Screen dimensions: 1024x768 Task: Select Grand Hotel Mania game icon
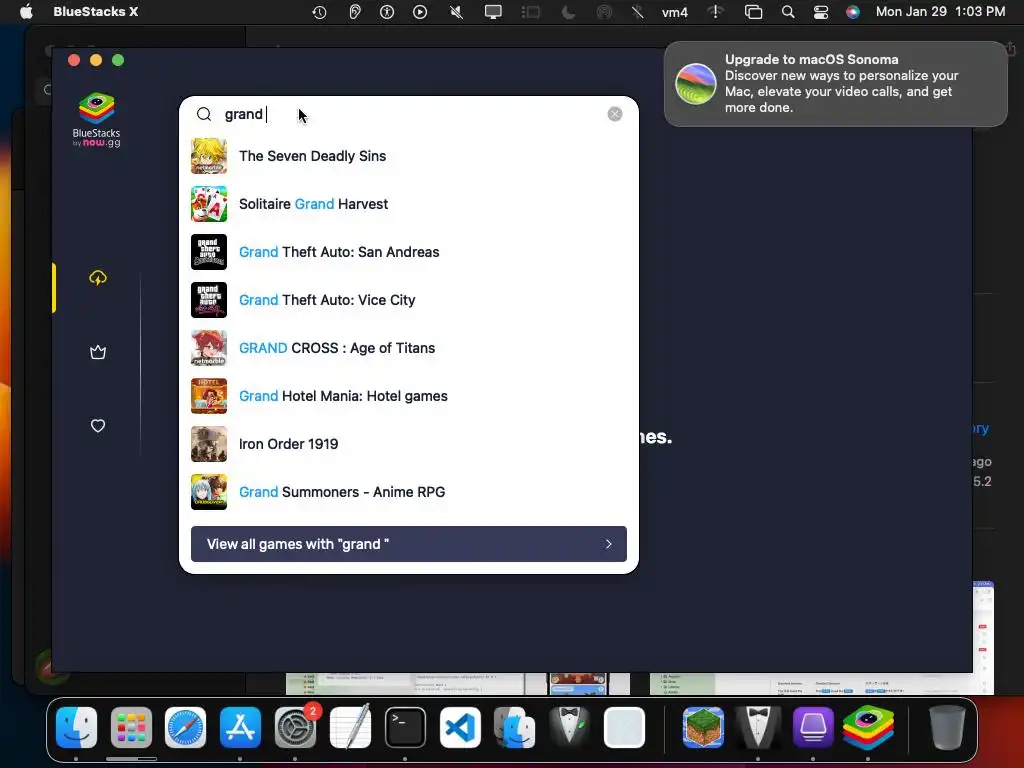tap(209, 396)
